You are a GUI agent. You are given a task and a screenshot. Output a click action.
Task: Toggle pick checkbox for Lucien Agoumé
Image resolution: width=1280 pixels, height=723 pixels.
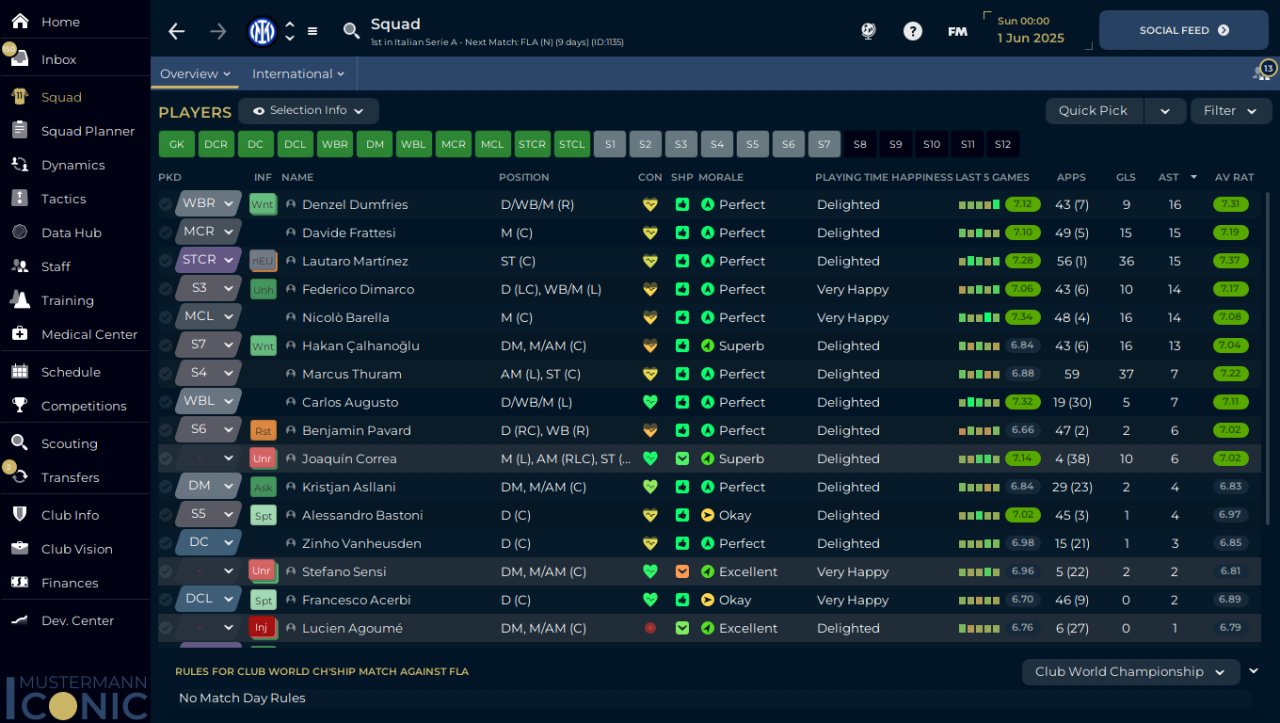pyautogui.click(x=166, y=628)
